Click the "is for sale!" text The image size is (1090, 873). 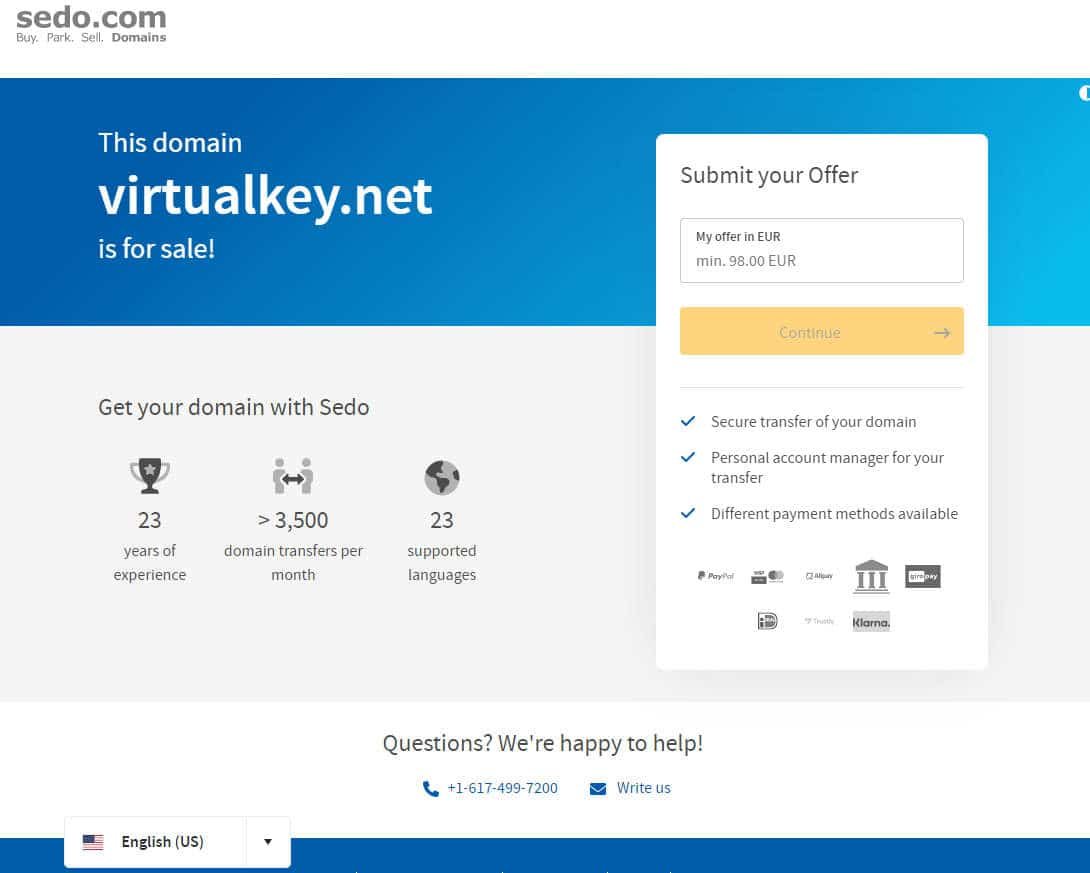[x=156, y=248]
